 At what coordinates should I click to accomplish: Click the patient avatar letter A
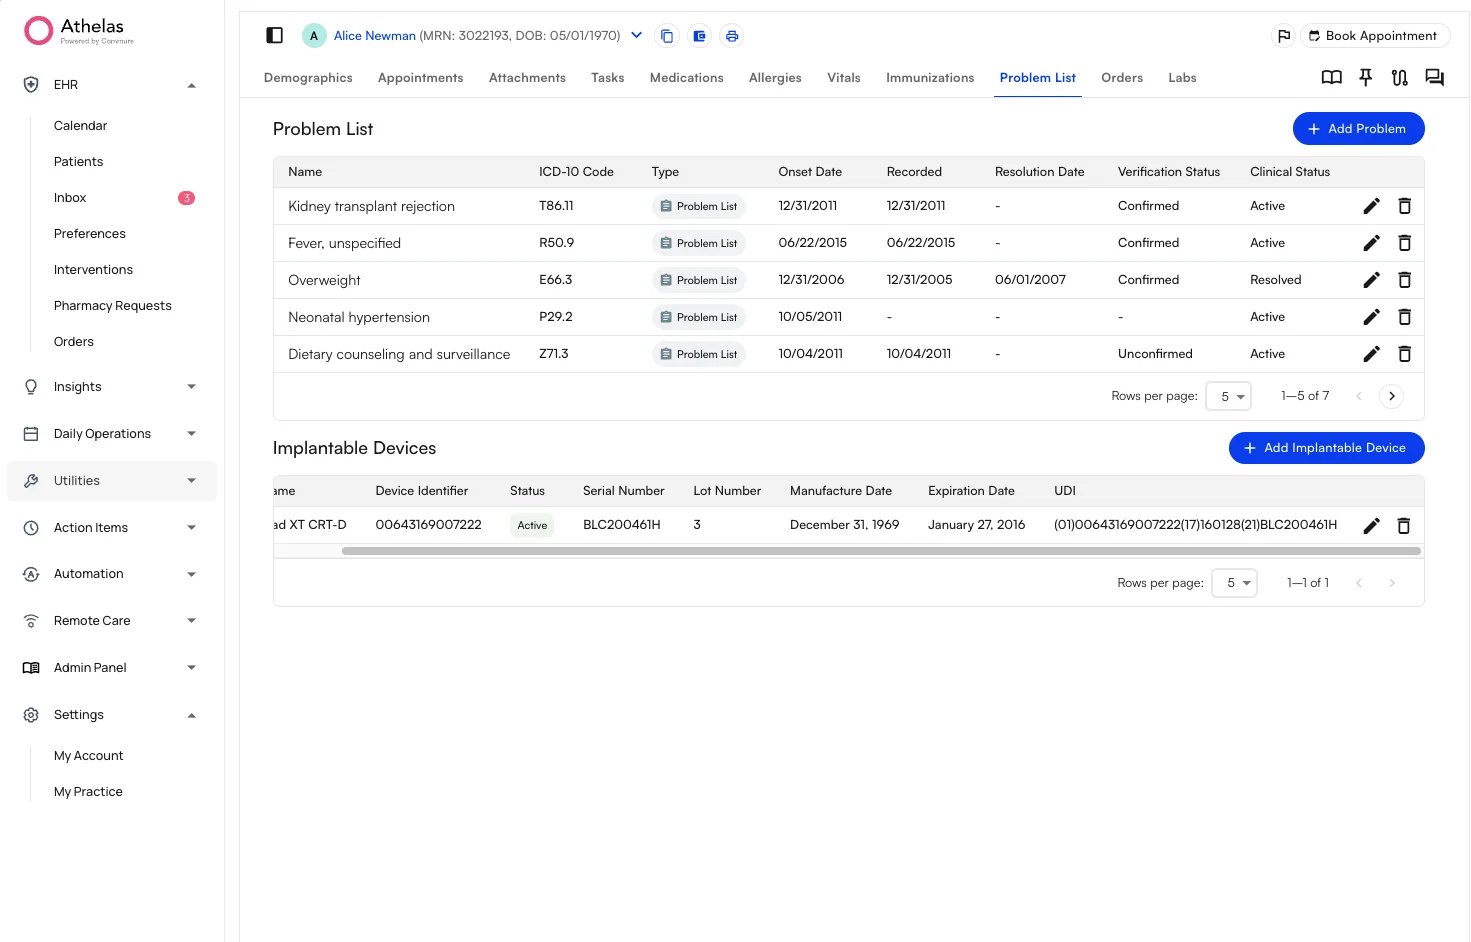click(314, 36)
